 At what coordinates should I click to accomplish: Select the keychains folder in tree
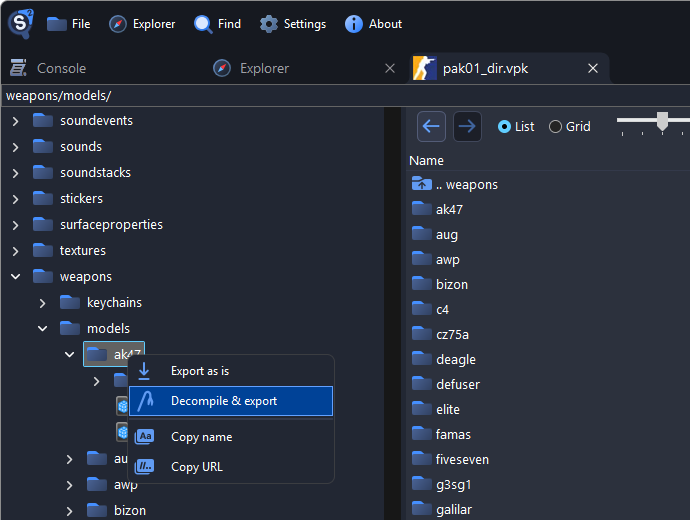coord(101,302)
